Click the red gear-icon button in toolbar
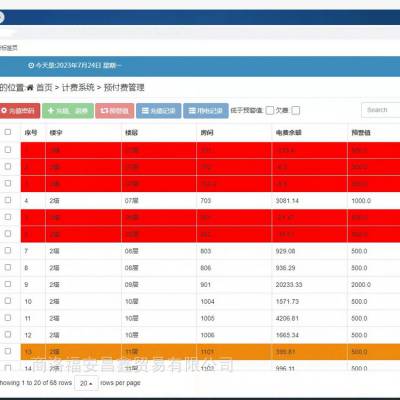 click(20, 111)
